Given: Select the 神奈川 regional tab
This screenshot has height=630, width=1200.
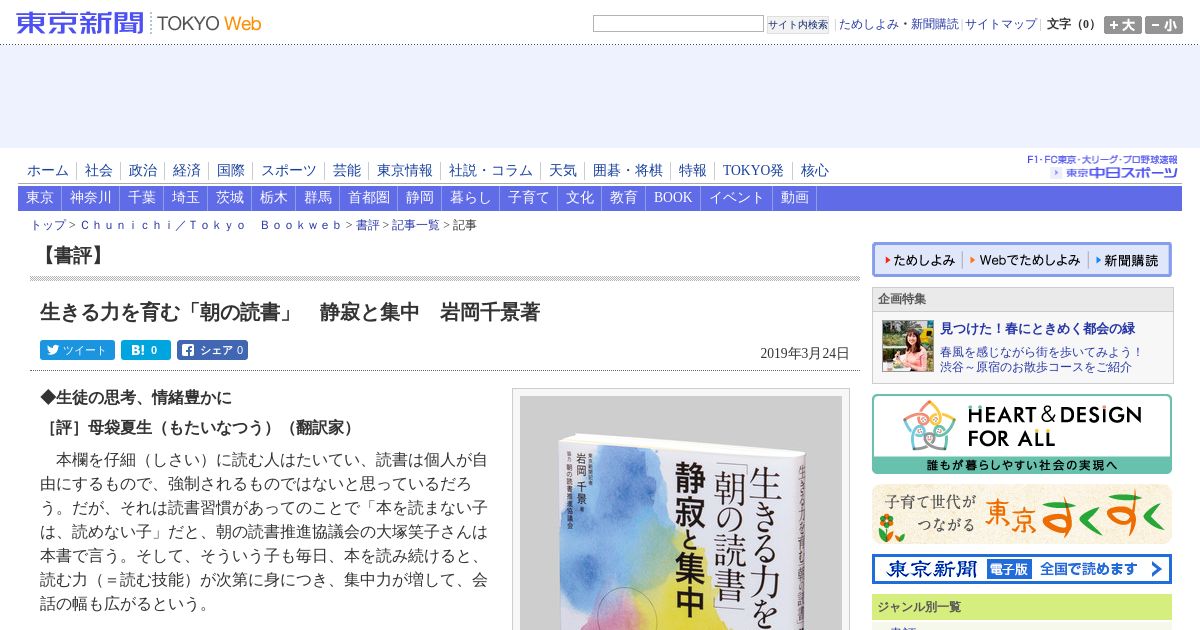Looking at the screenshot, I should click(x=91, y=198).
